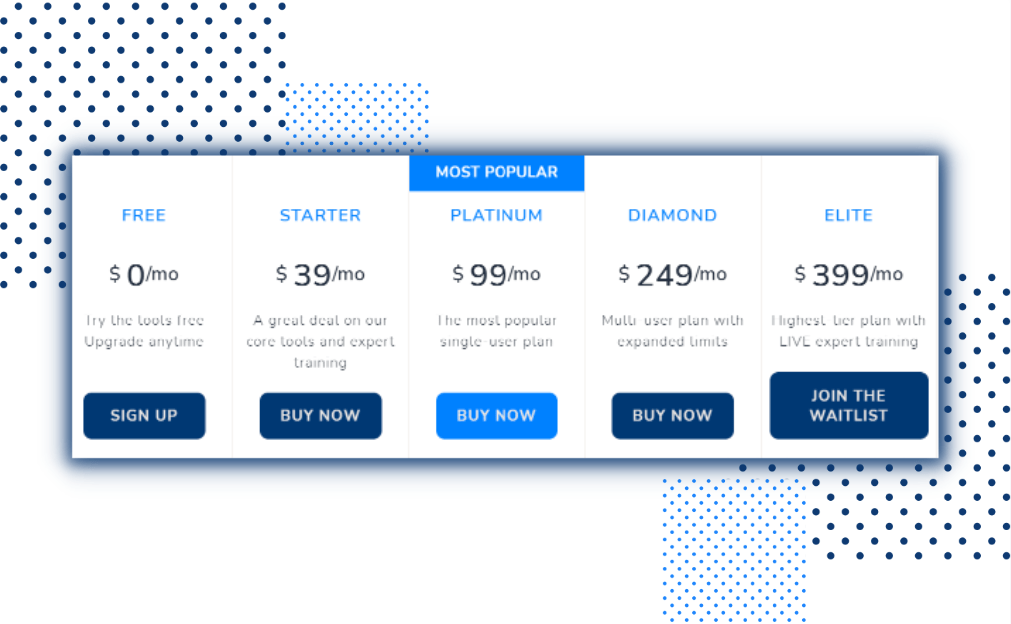Click the $0/mo price

144,274
